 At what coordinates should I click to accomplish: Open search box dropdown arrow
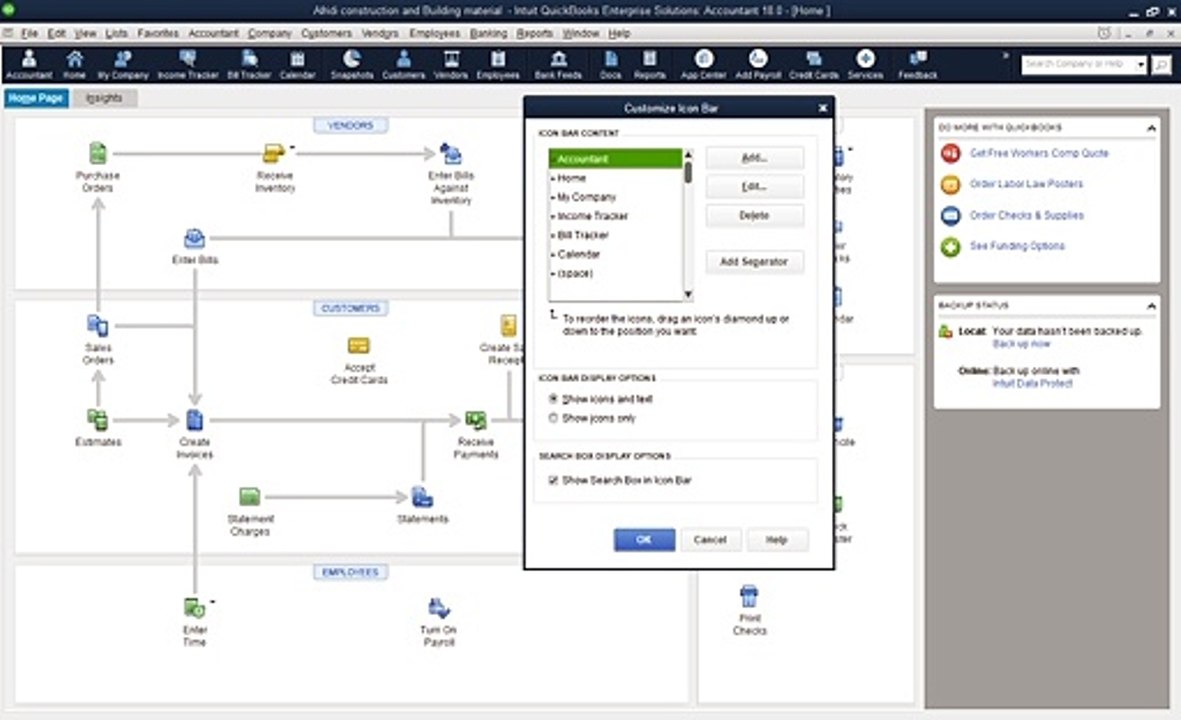point(1141,65)
